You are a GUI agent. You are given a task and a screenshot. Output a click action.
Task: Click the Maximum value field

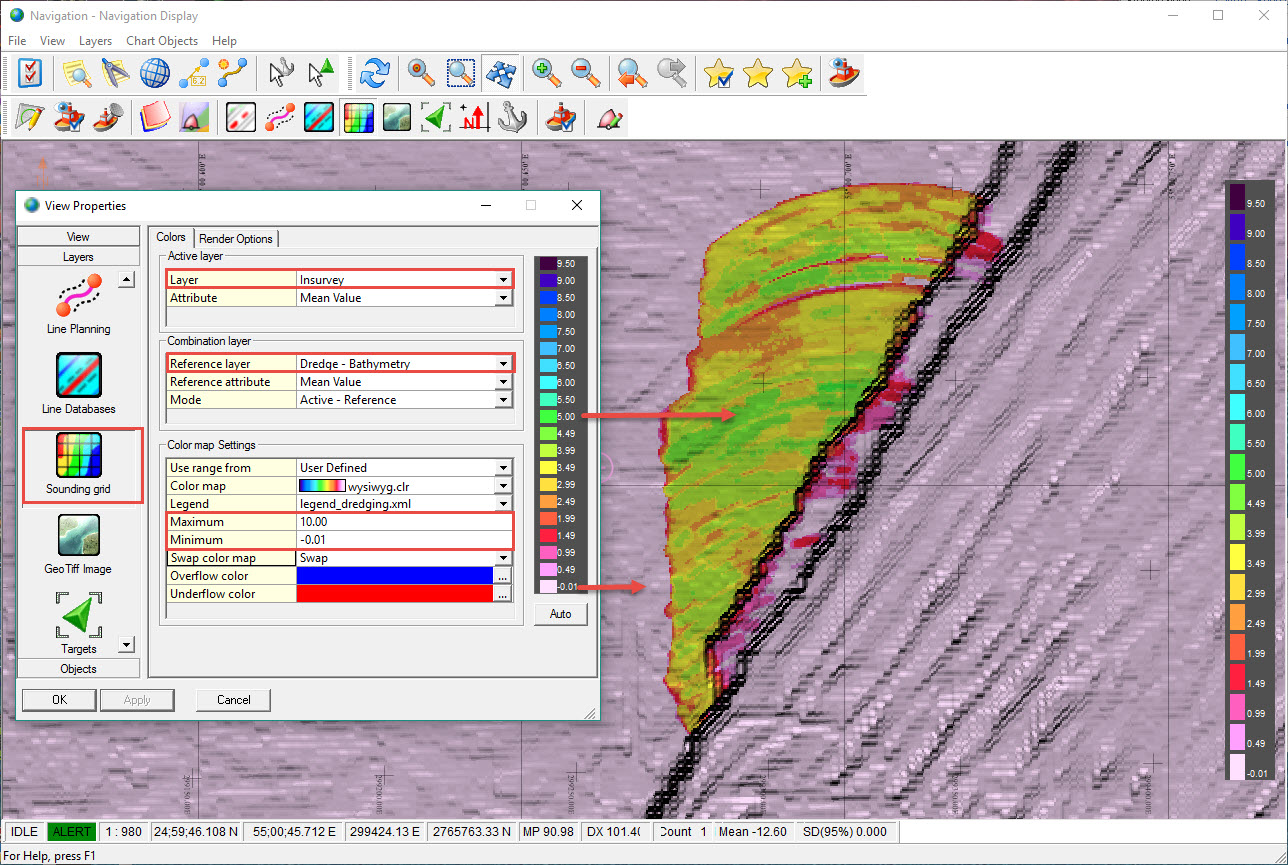point(404,522)
